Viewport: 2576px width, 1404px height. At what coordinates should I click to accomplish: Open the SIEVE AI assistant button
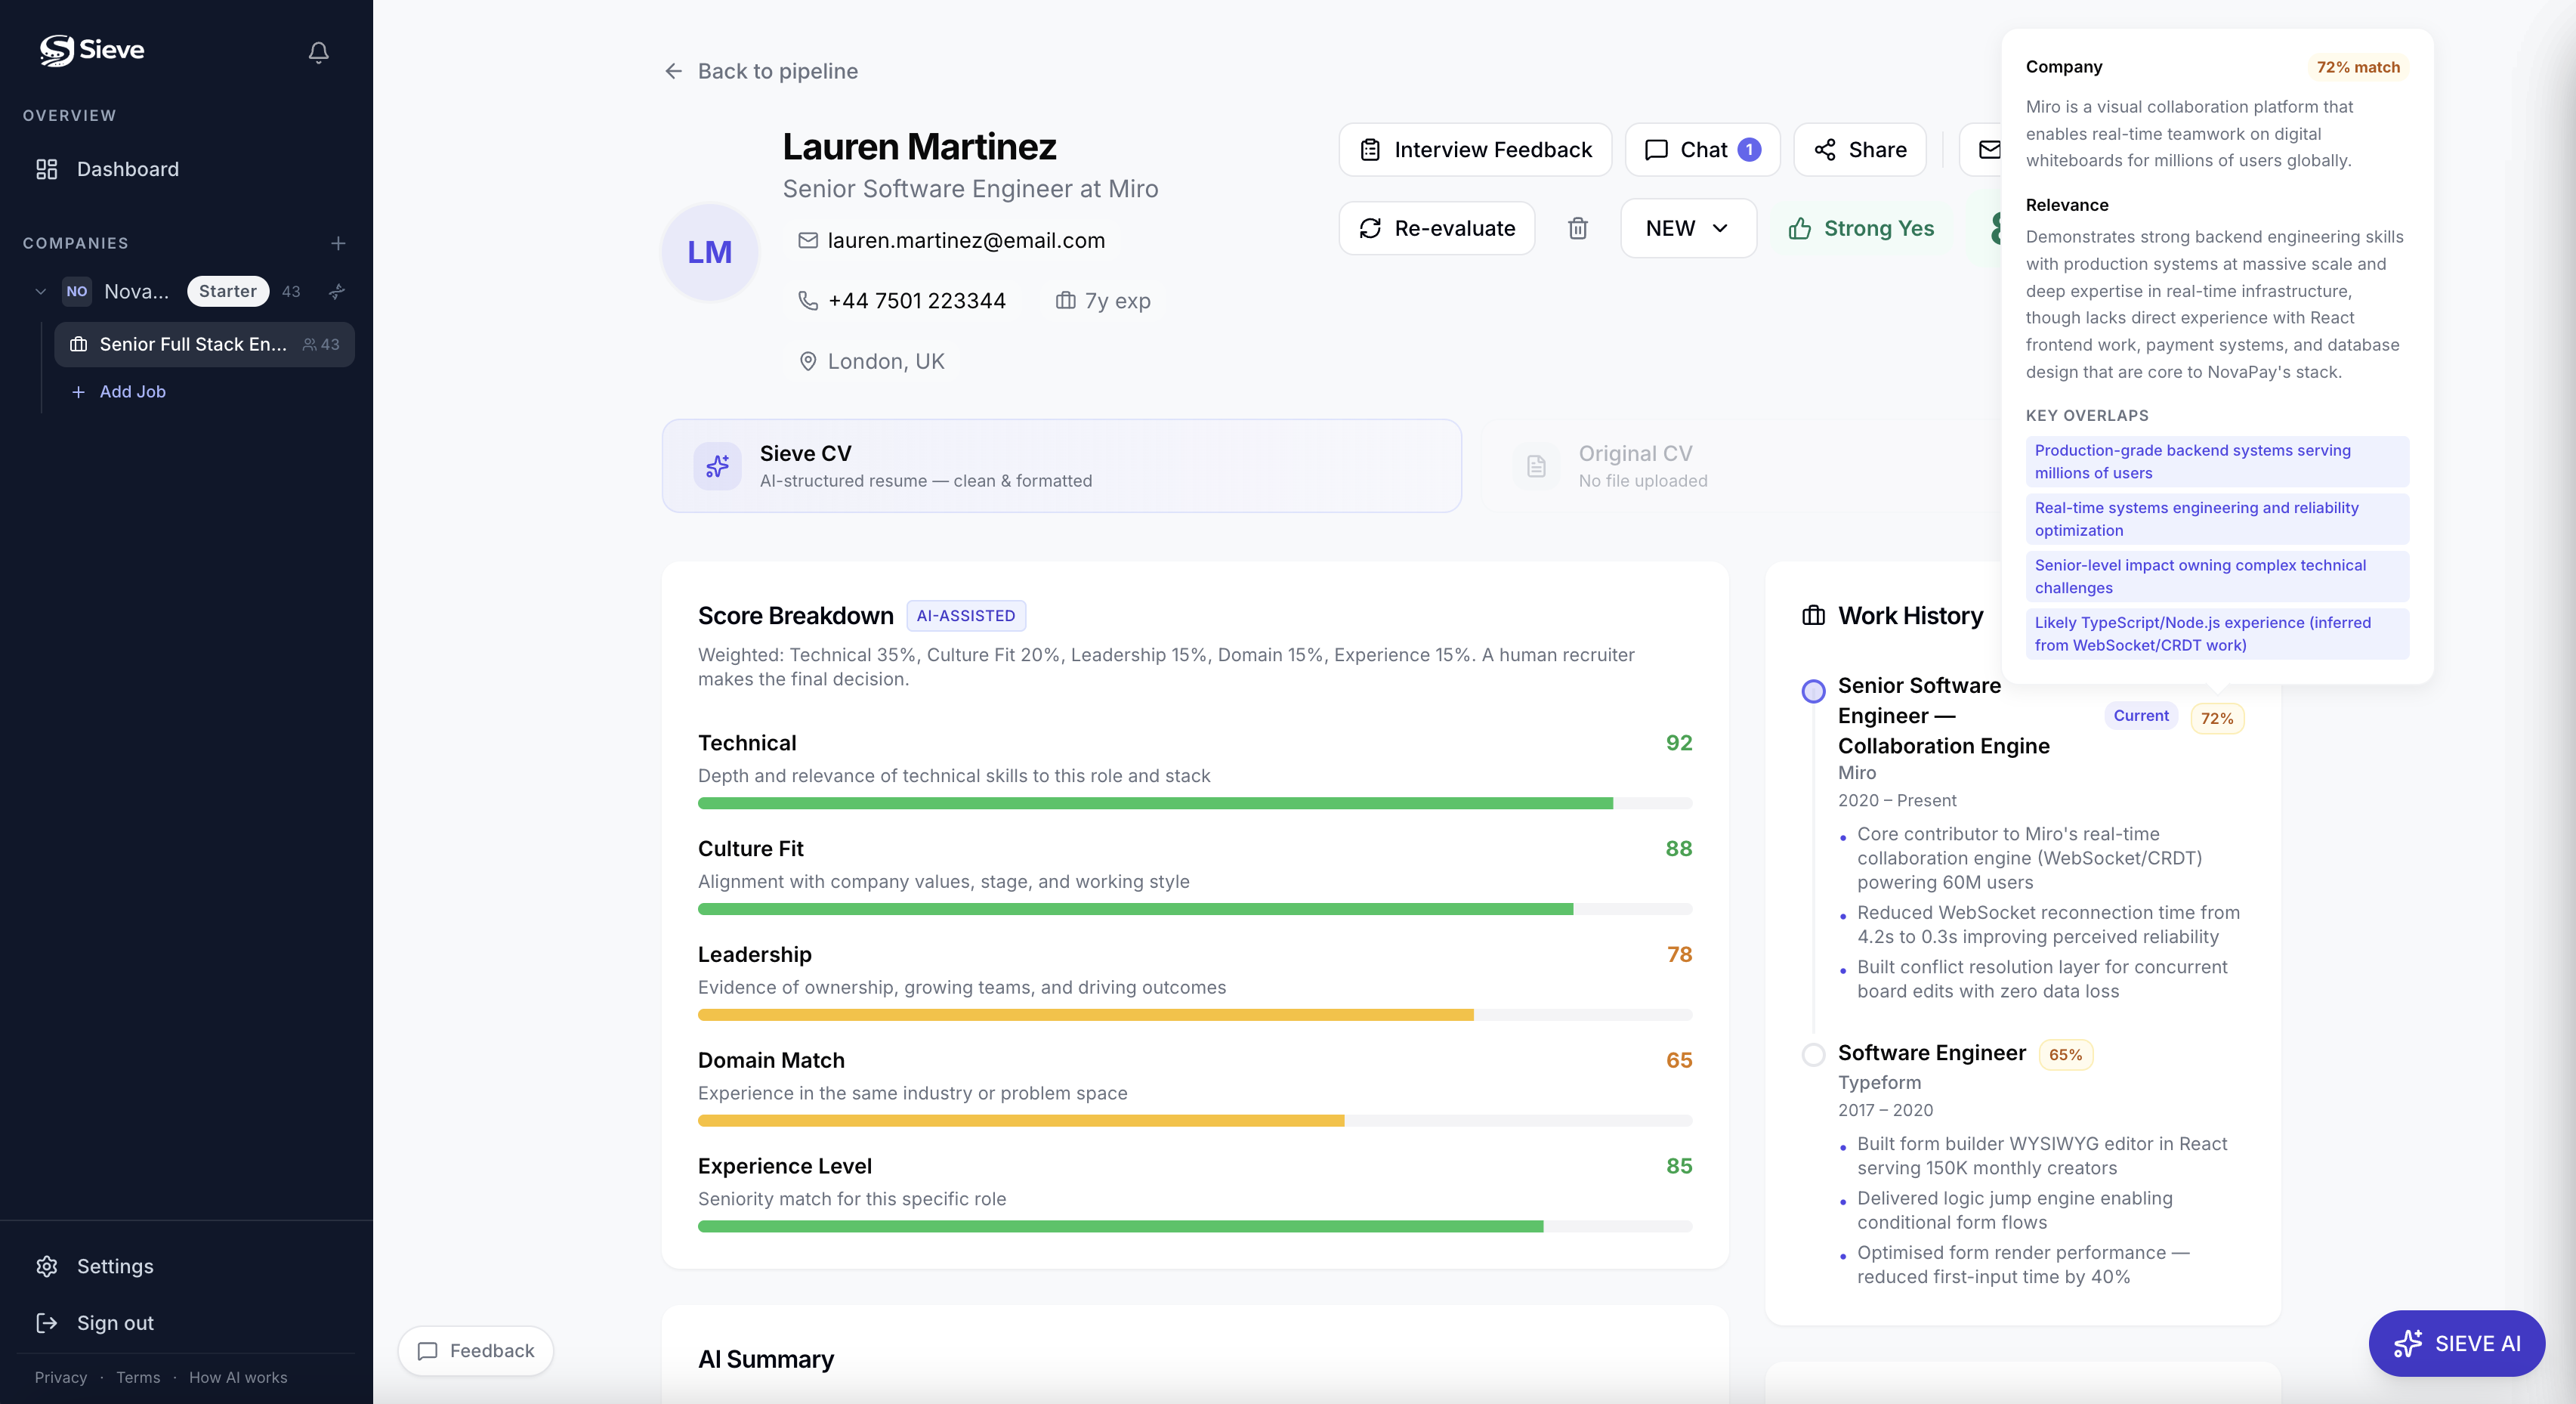pyautogui.click(x=2456, y=1343)
